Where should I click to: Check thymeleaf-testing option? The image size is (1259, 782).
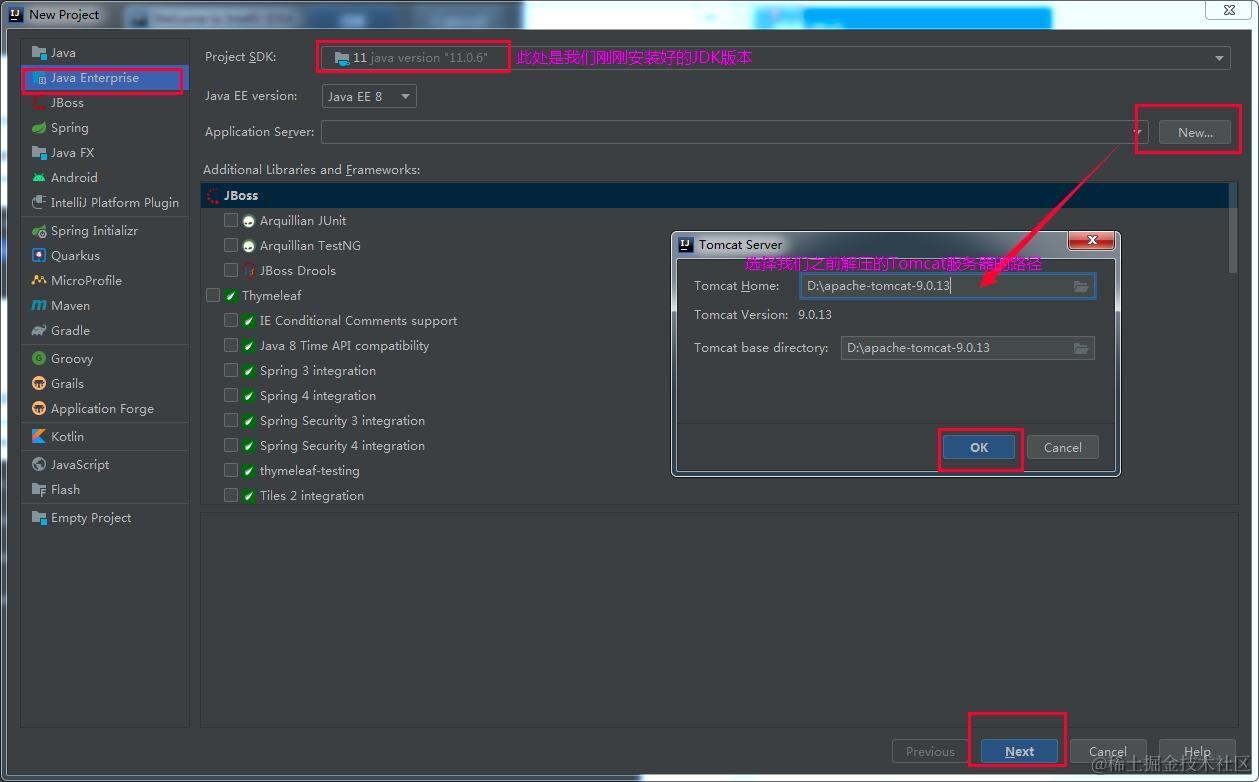coord(231,470)
